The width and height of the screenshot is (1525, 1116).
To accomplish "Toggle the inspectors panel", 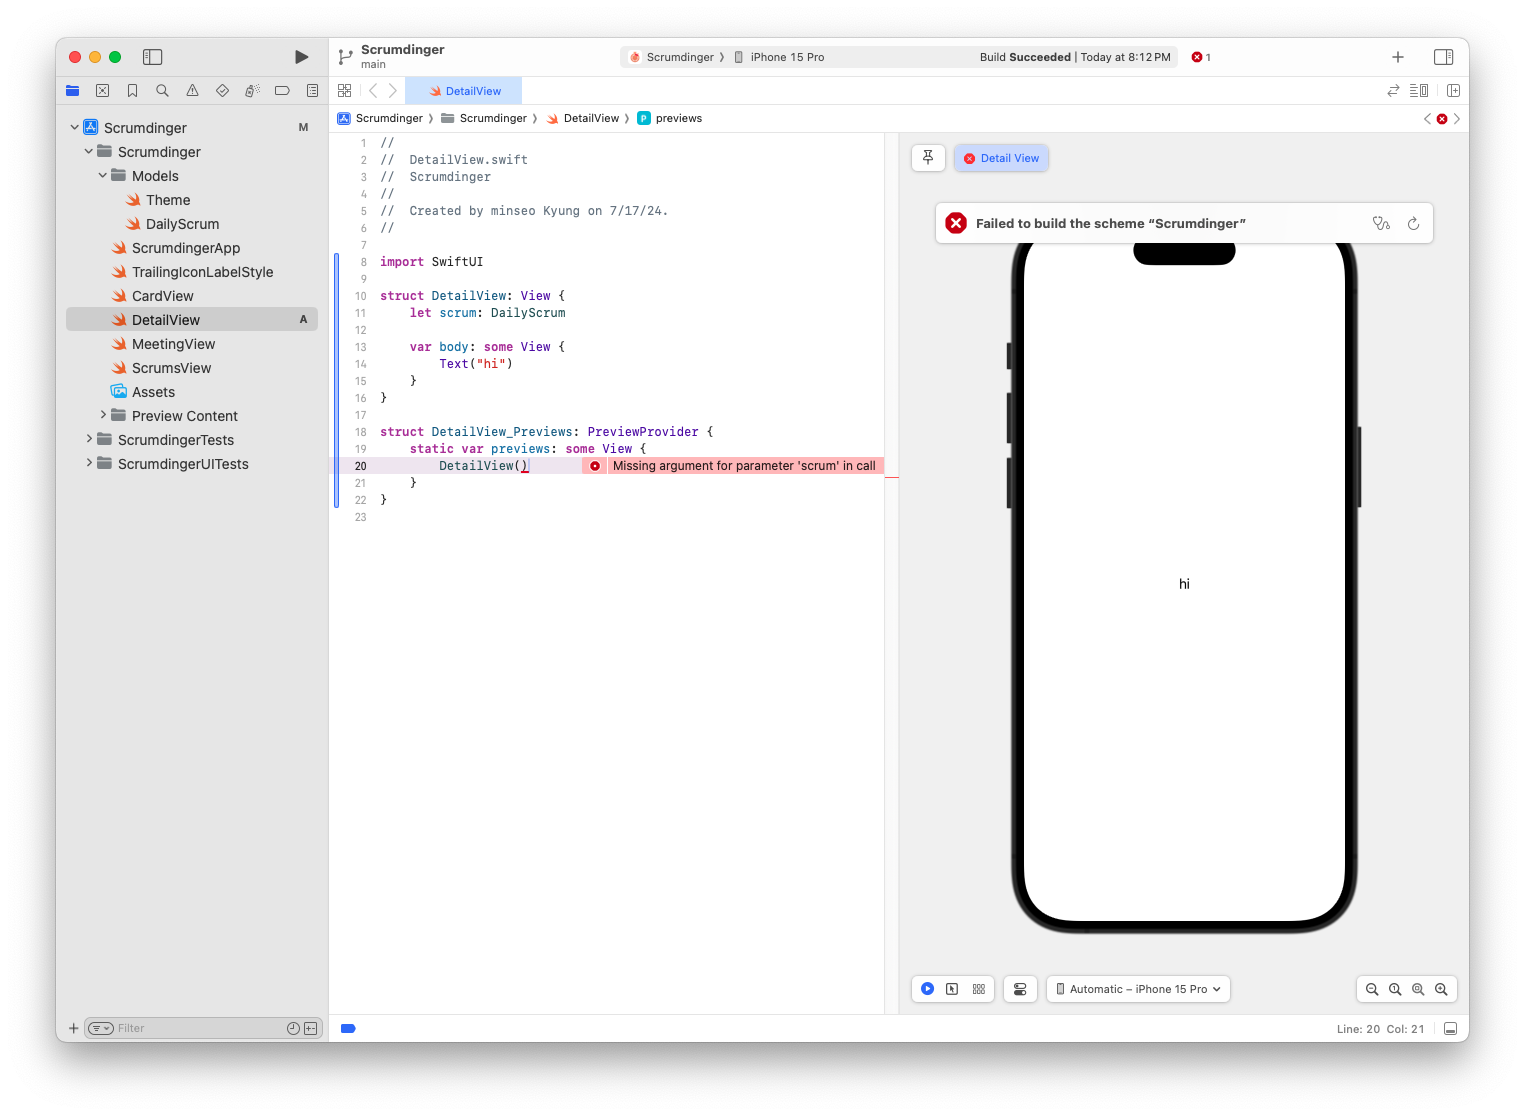I will pos(1443,57).
